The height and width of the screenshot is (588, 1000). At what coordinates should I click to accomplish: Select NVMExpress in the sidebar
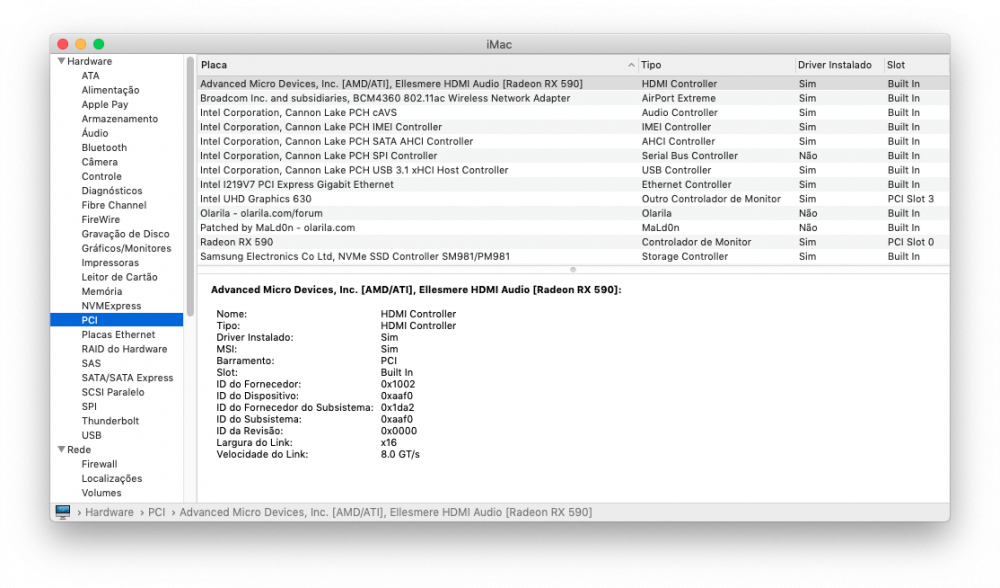pyautogui.click(x=111, y=305)
